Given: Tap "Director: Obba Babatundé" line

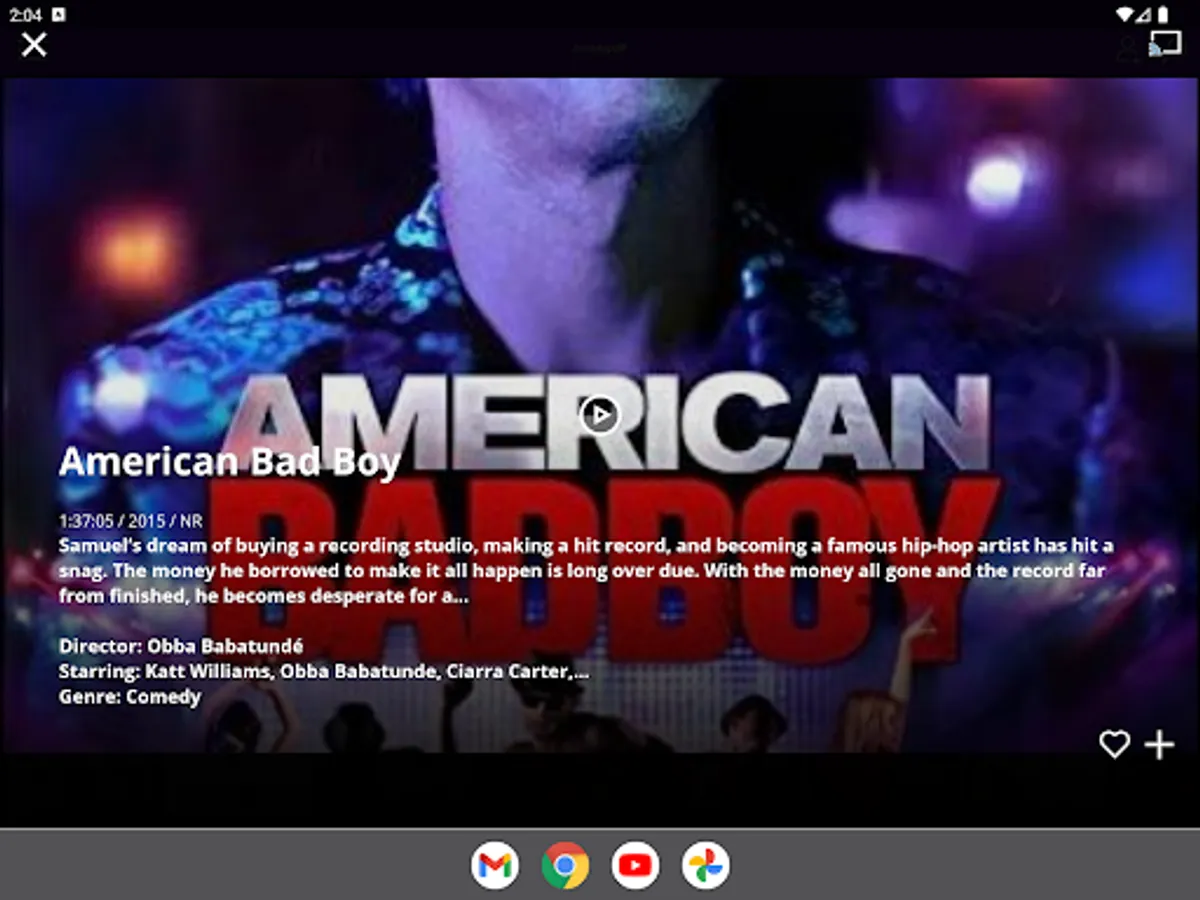Looking at the screenshot, I should coord(181,646).
